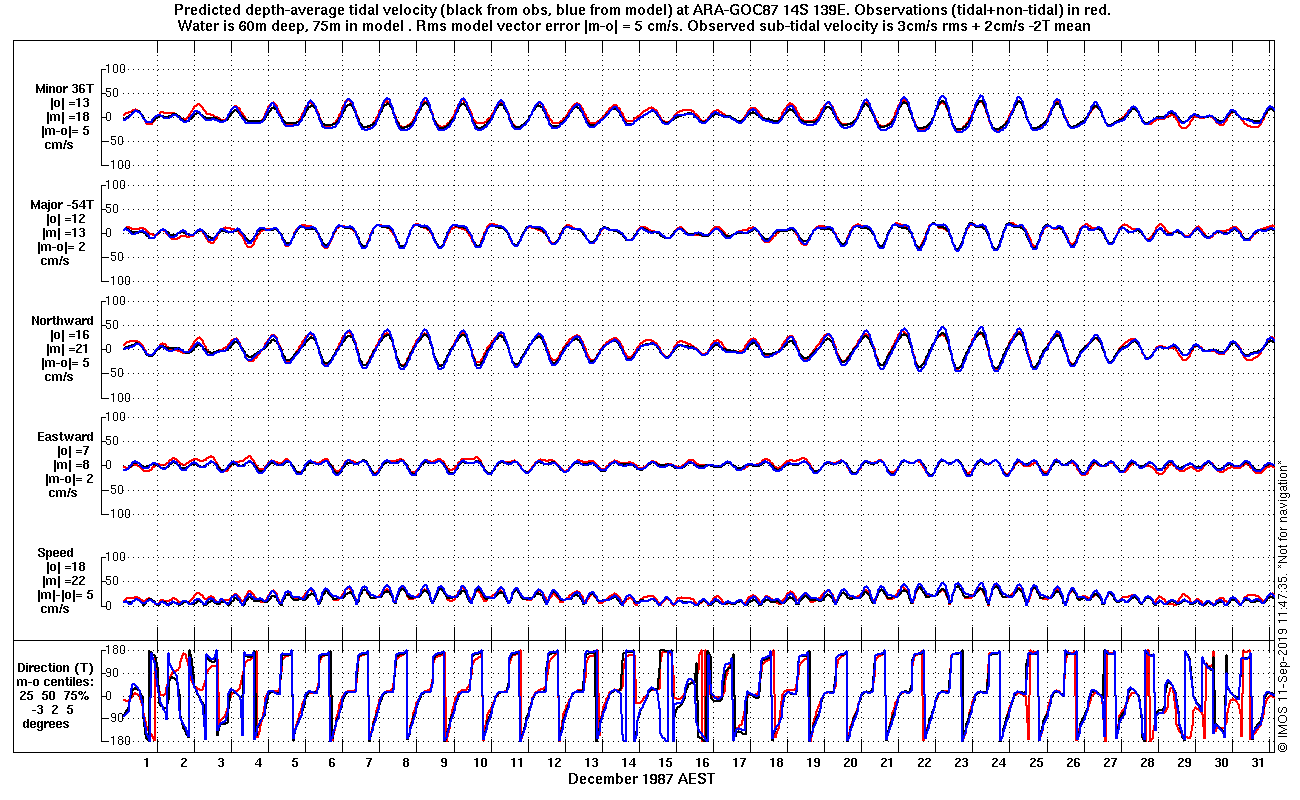Select the "Major -54T" panel label

pyautogui.click(x=63, y=204)
